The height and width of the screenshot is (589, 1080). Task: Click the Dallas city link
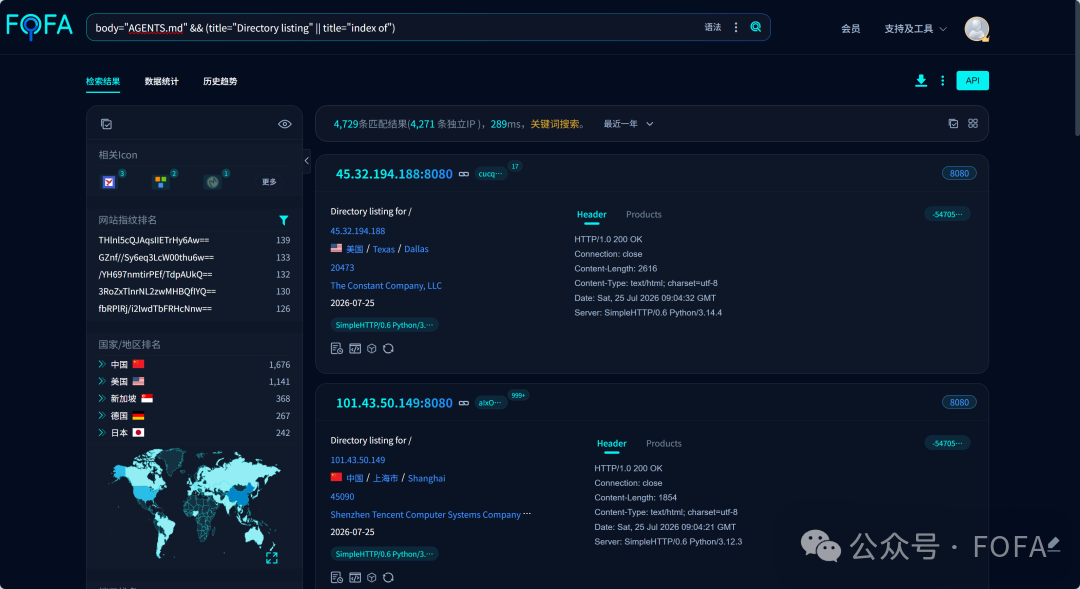tap(416, 249)
